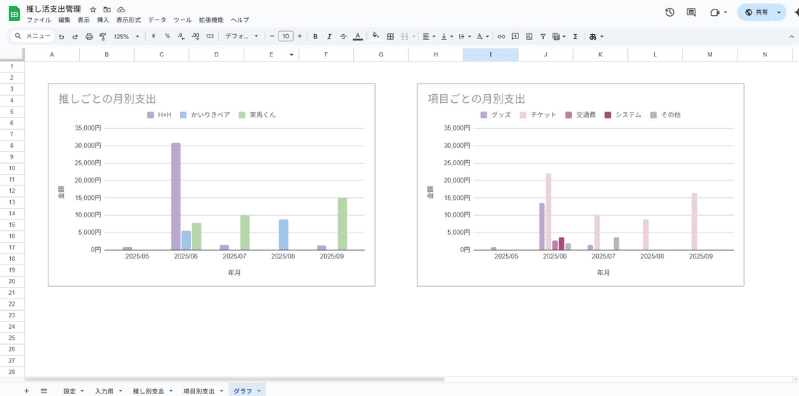Toggle bold formatting
The image size is (799, 396).
pos(315,37)
